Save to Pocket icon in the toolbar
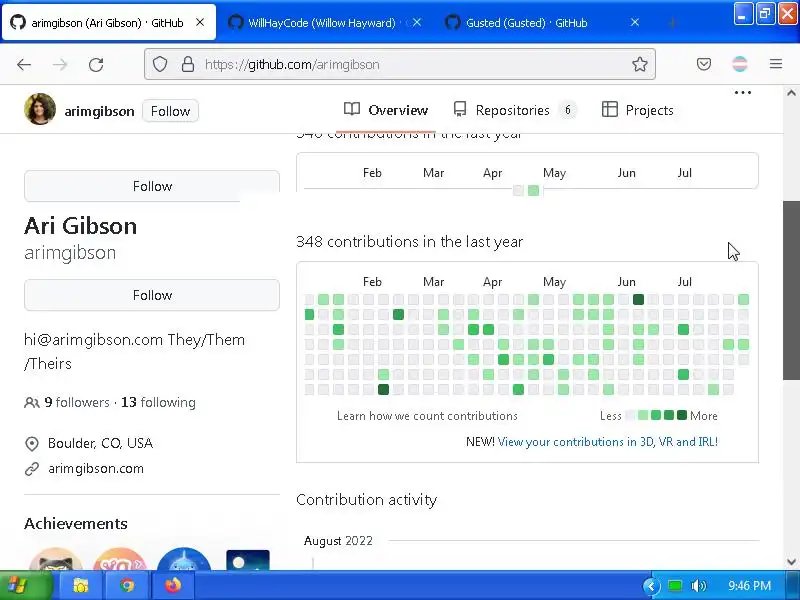This screenshot has width=800, height=600. pyautogui.click(x=704, y=64)
